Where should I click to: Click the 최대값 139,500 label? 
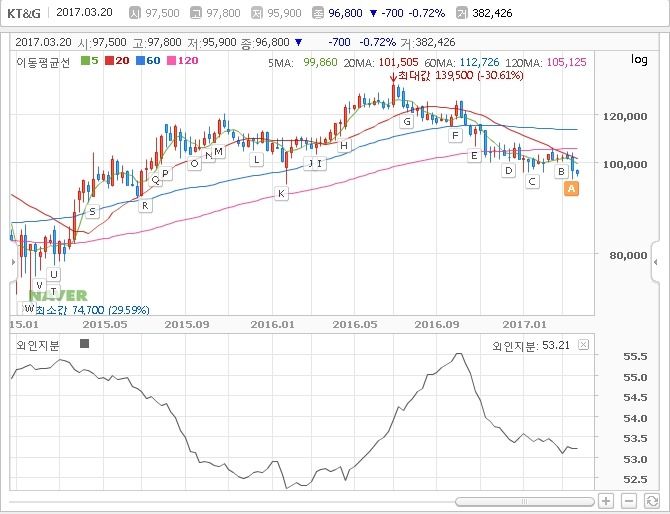pyautogui.click(x=461, y=76)
